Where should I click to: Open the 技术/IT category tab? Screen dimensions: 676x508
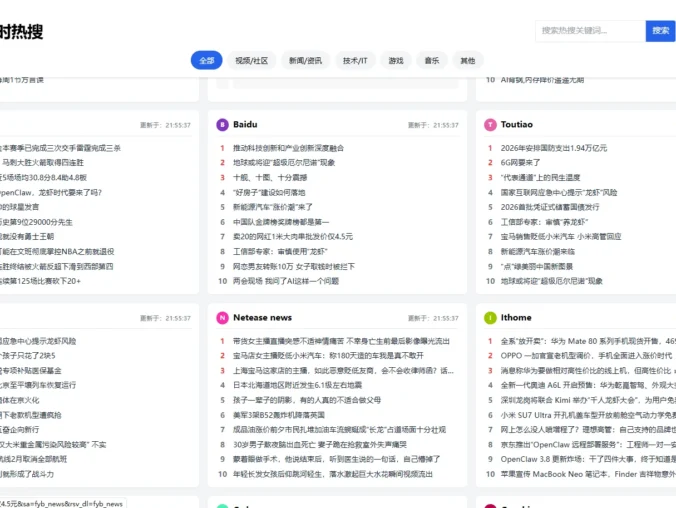(355, 60)
